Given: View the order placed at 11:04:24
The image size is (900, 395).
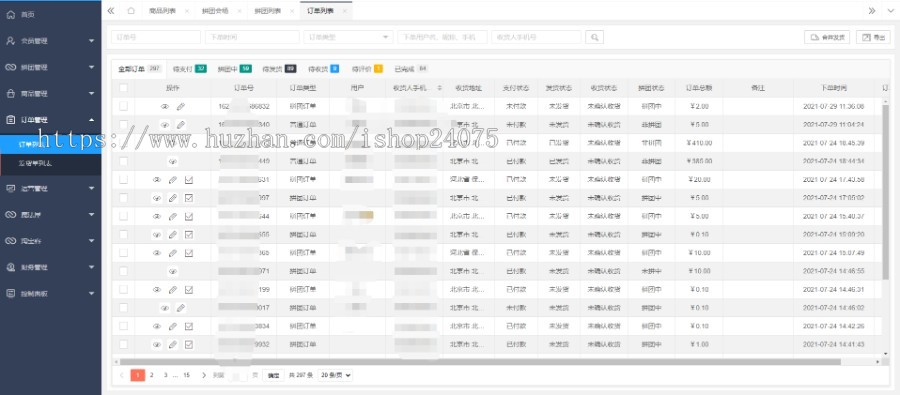Looking at the screenshot, I should tap(165, 125).
